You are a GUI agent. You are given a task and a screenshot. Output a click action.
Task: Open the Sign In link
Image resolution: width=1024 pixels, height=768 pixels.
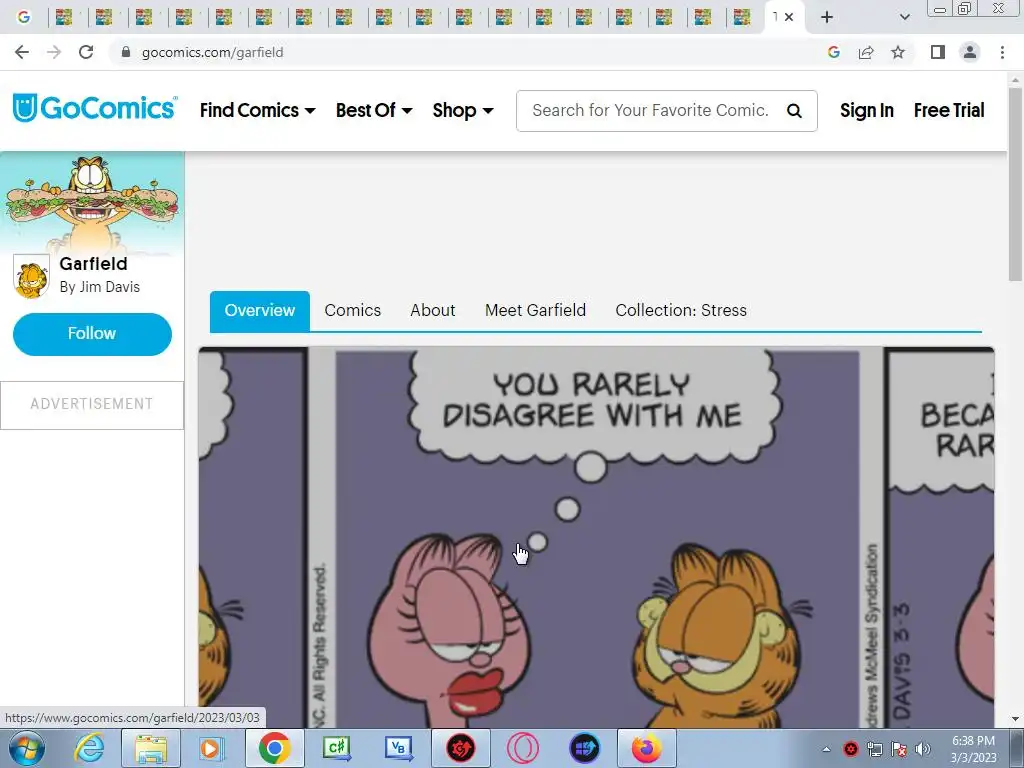[x=867, y=110]
